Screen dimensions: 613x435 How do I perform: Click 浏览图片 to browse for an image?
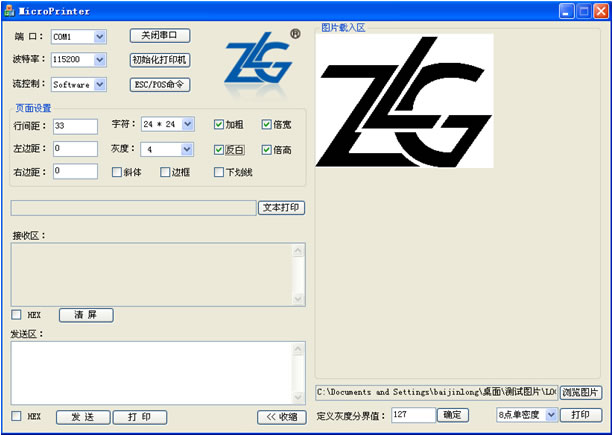(x=581, y=392)
